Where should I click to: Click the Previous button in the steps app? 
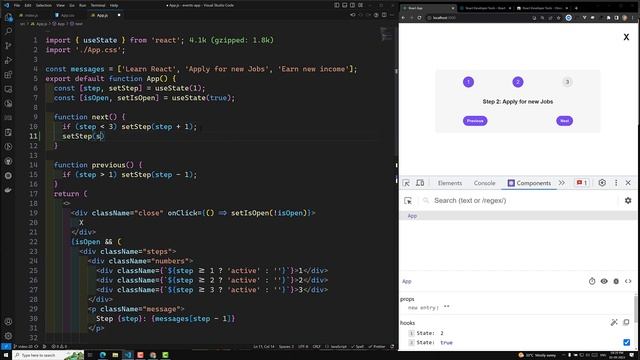coord(475,121)
